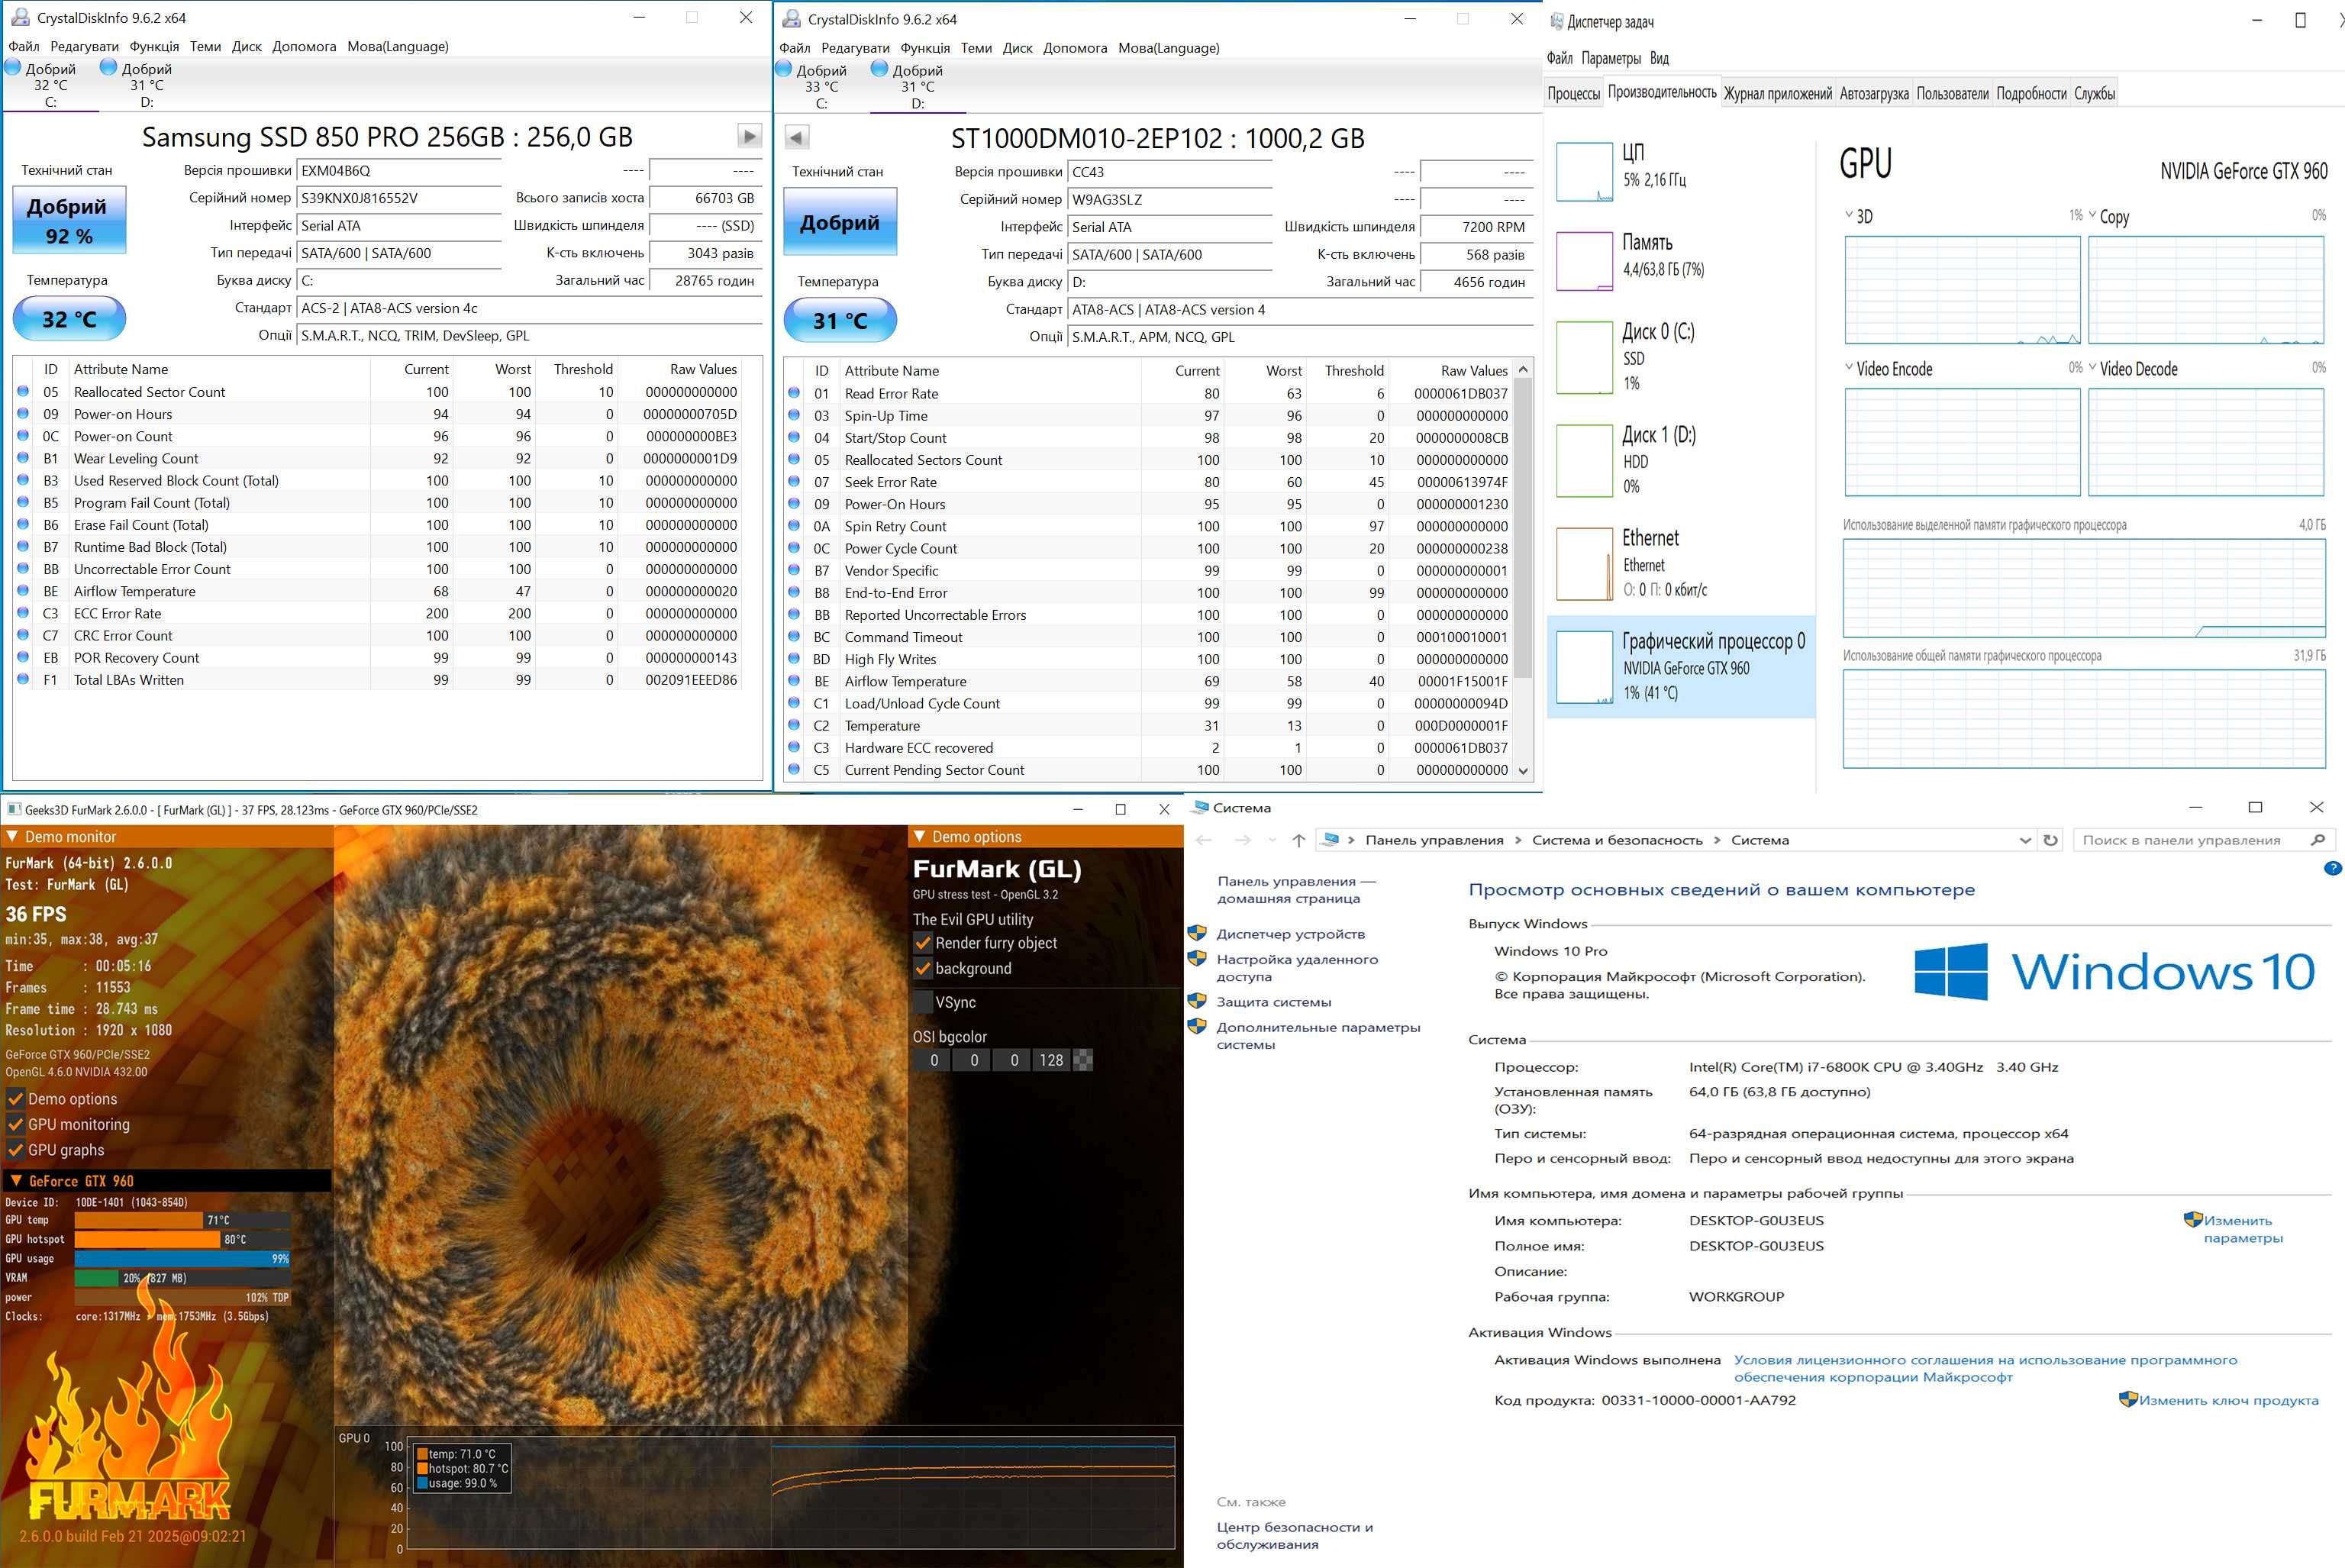This screenshot has height=1568, width=2345.
Task: Collapse the Demo options panel in FurMark
Action: tap(919, 836)
